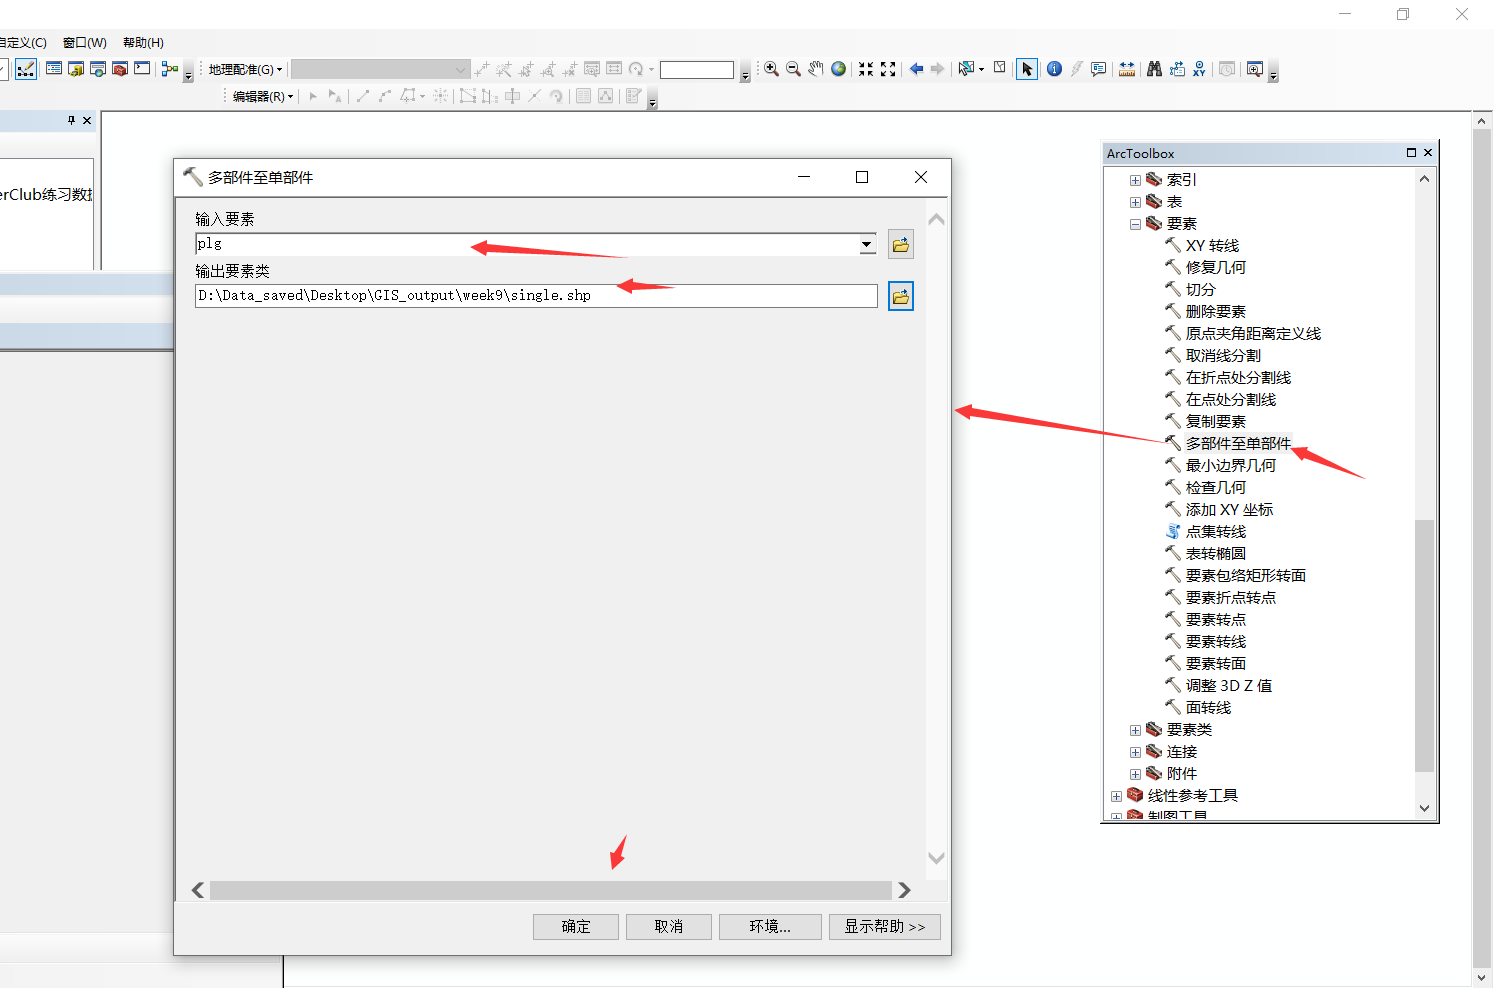Zoom to full extent globe icon
This screenshot has height=988, width=1494.
[x=838, y=69]
